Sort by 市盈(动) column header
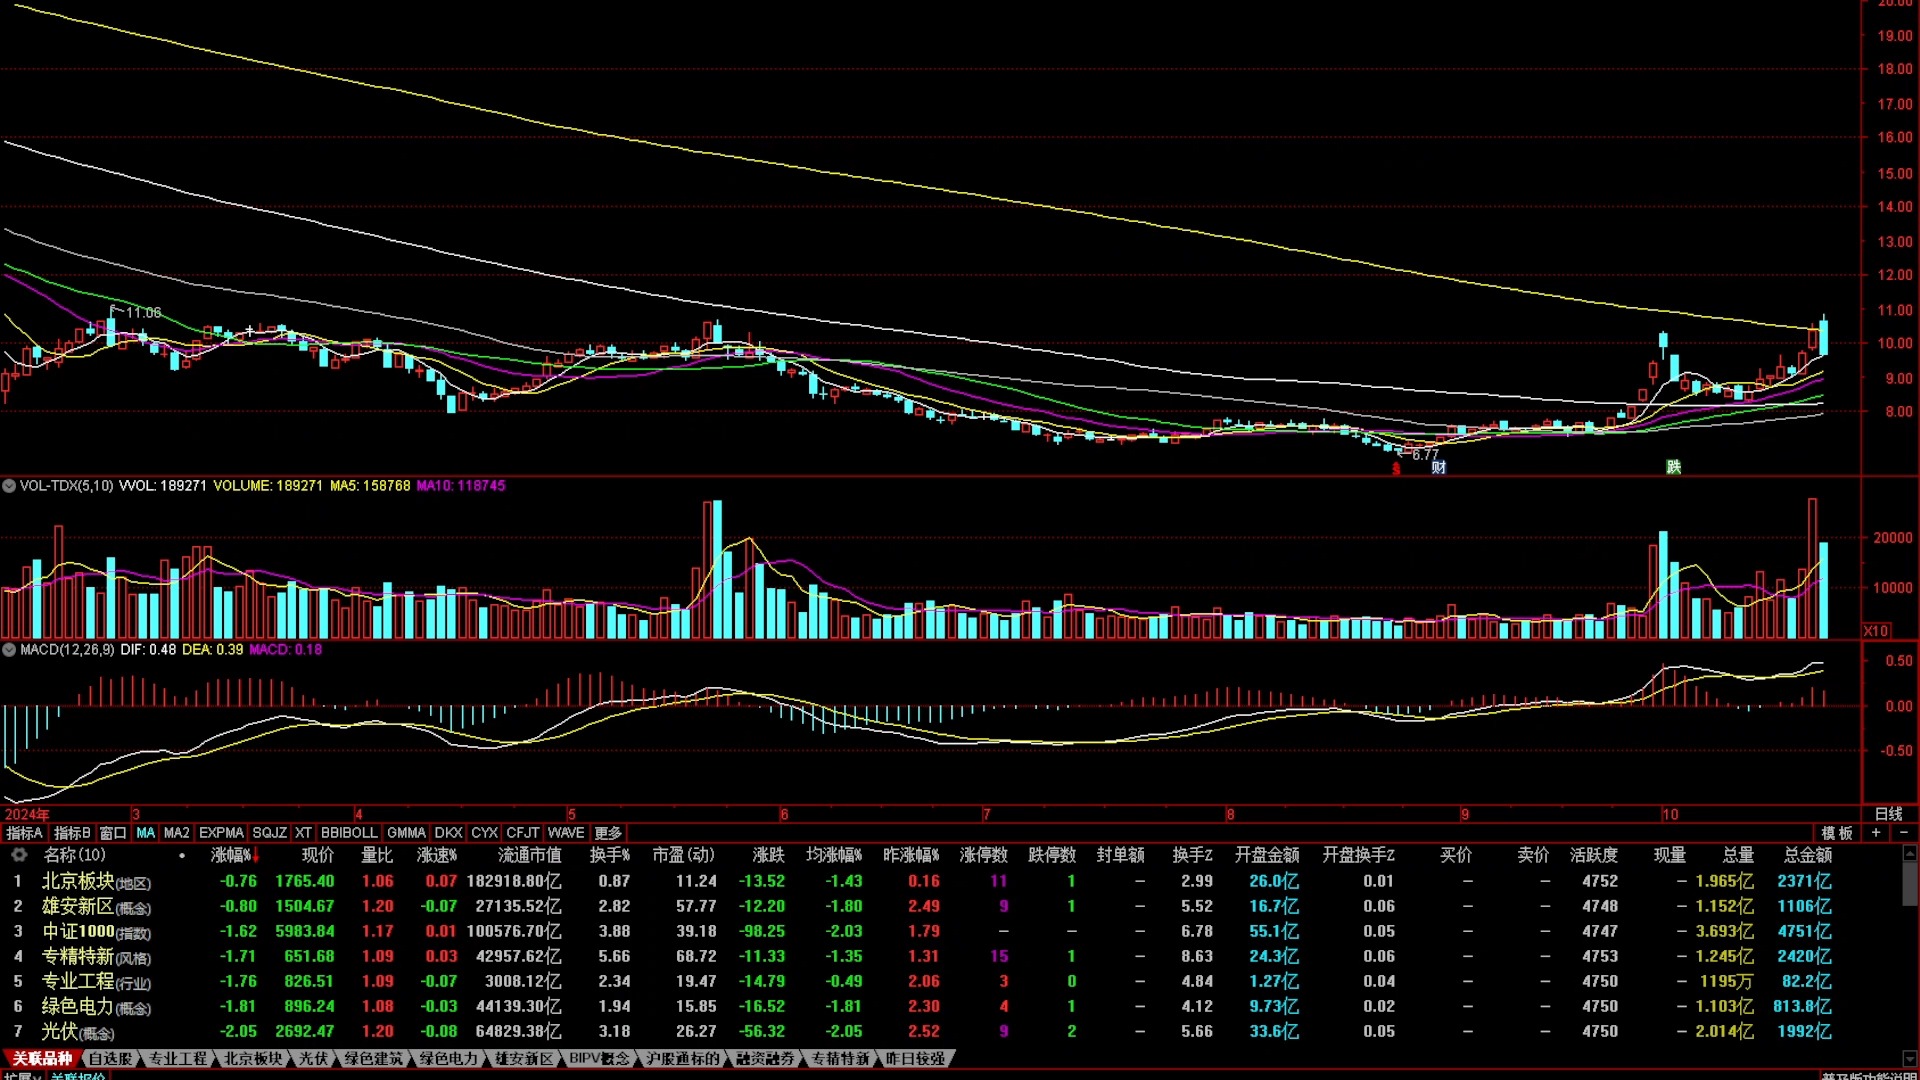1920x1080 pixels. 684,855
